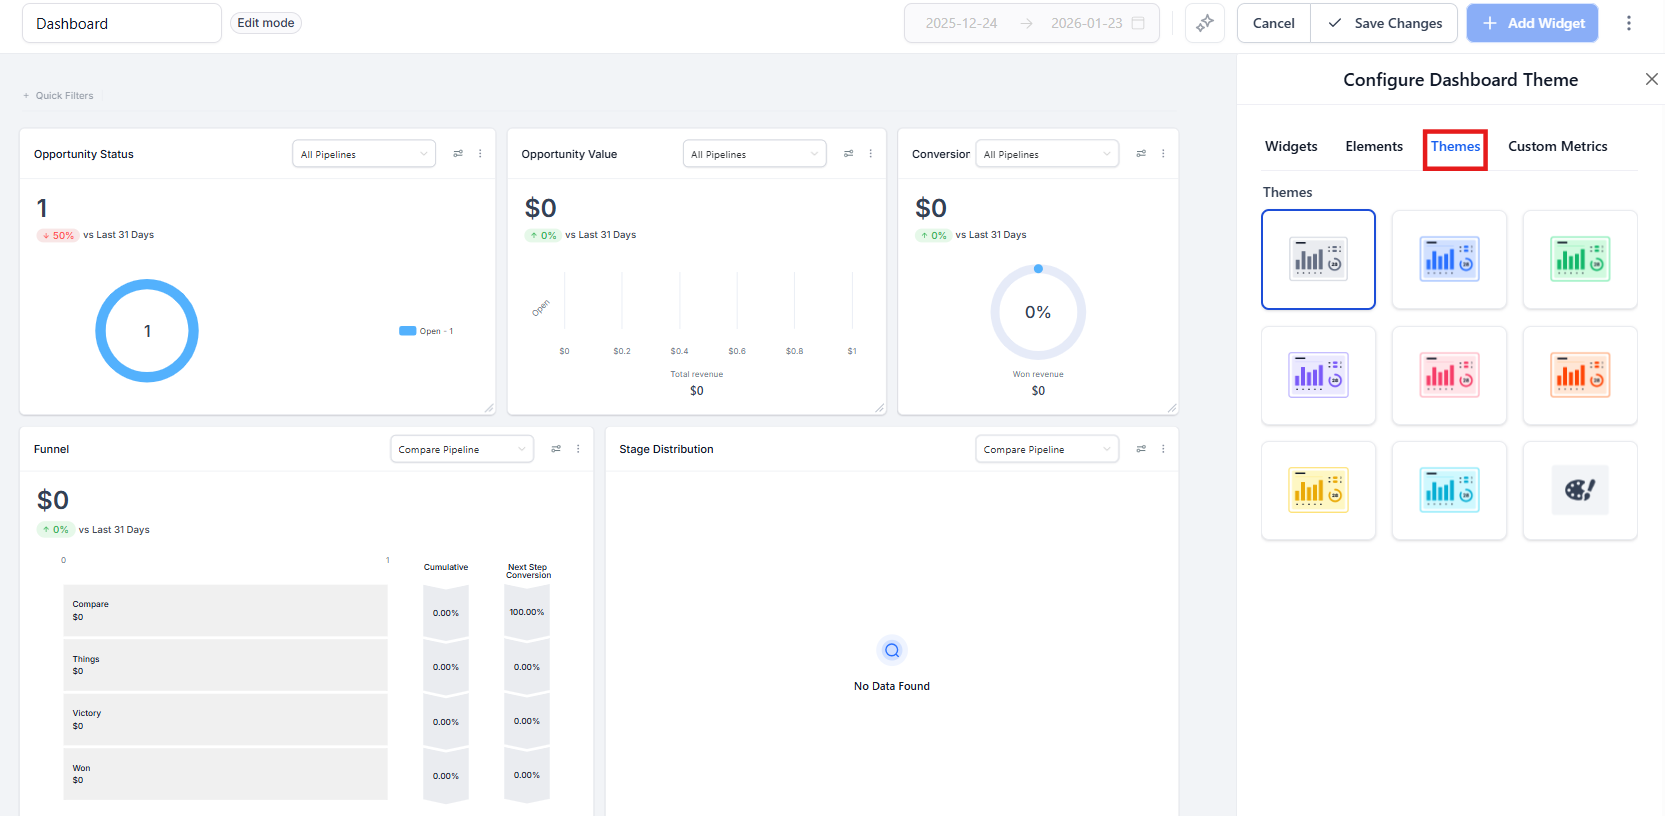Open Opportunity Status widget filter settings icon
1665x816 pixels.
point(458,154)
